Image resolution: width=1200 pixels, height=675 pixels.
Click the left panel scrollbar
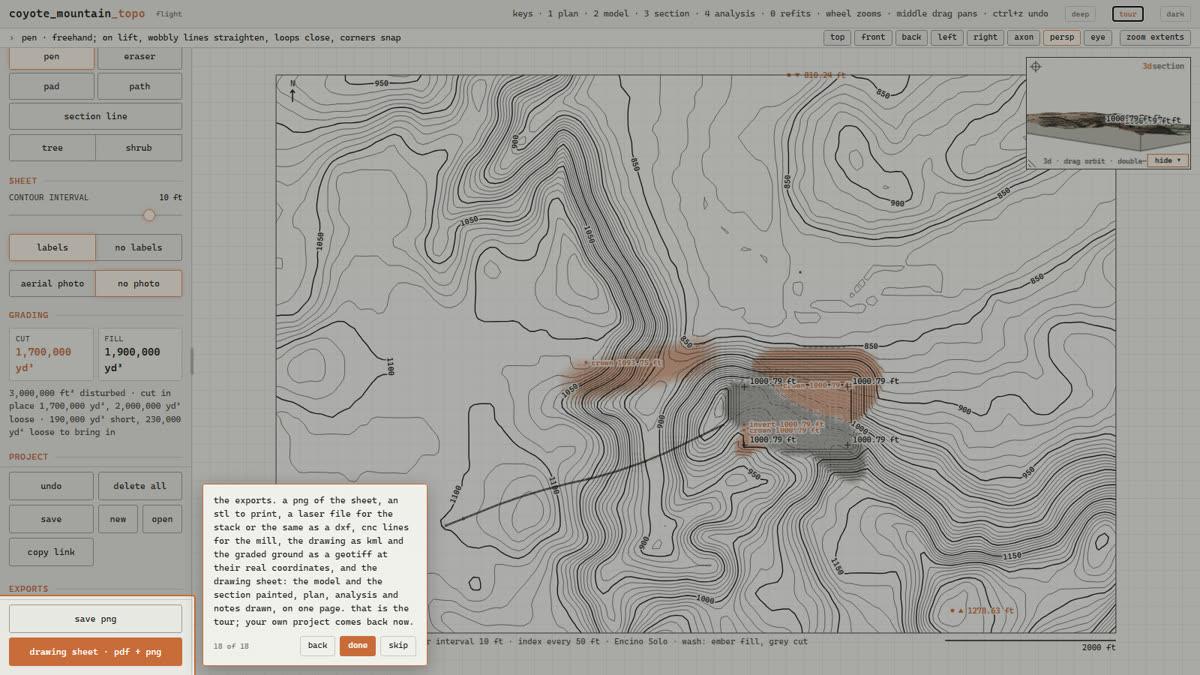pos(191,361)
